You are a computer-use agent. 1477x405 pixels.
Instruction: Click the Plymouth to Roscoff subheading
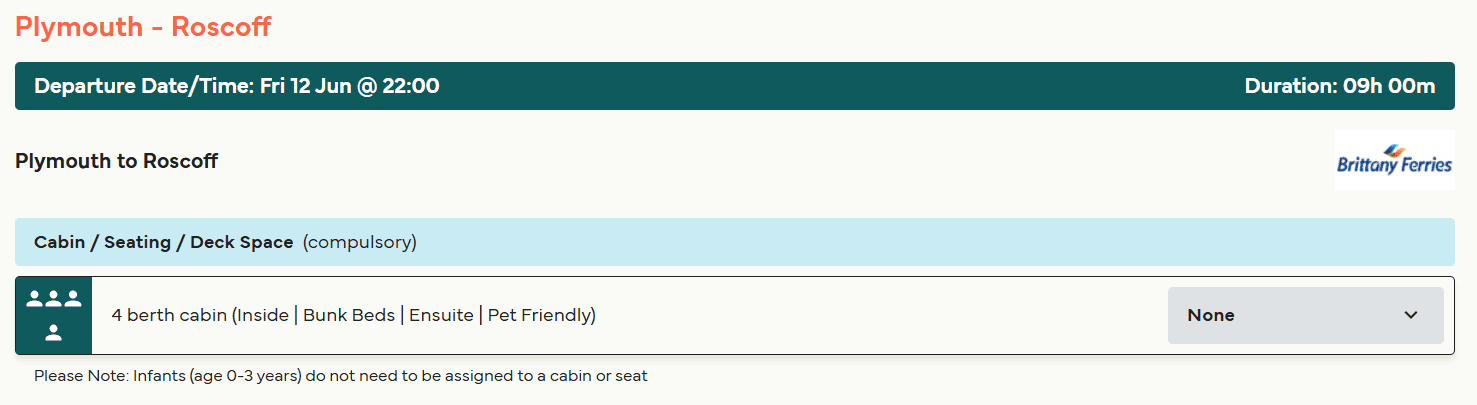tap(117, 161)
